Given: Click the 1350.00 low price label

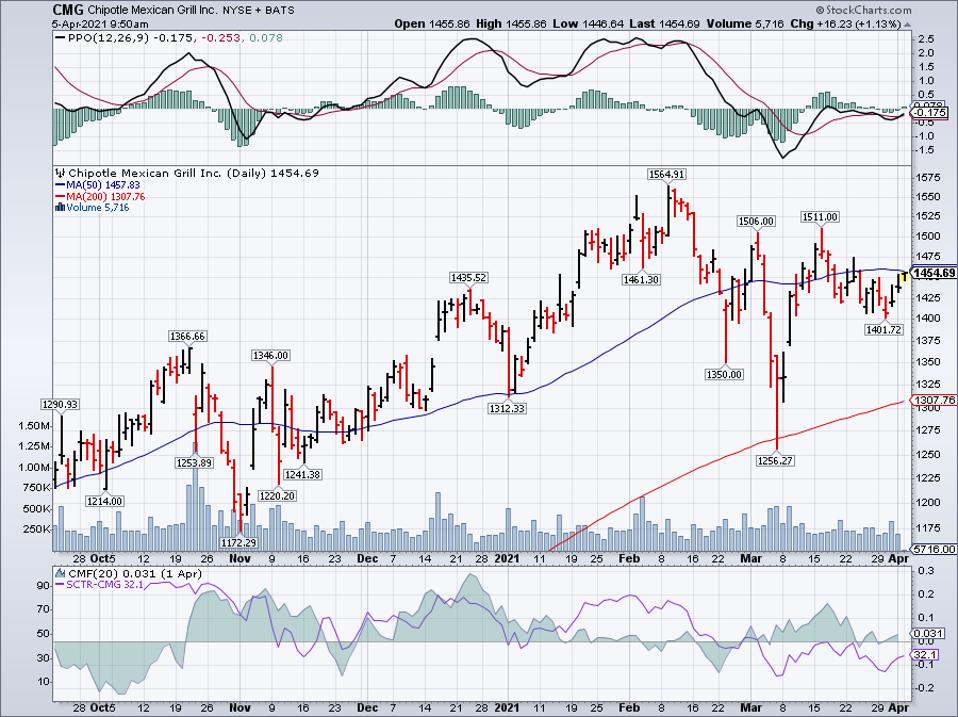Looking at the screenshot, I should coord(724,374).
